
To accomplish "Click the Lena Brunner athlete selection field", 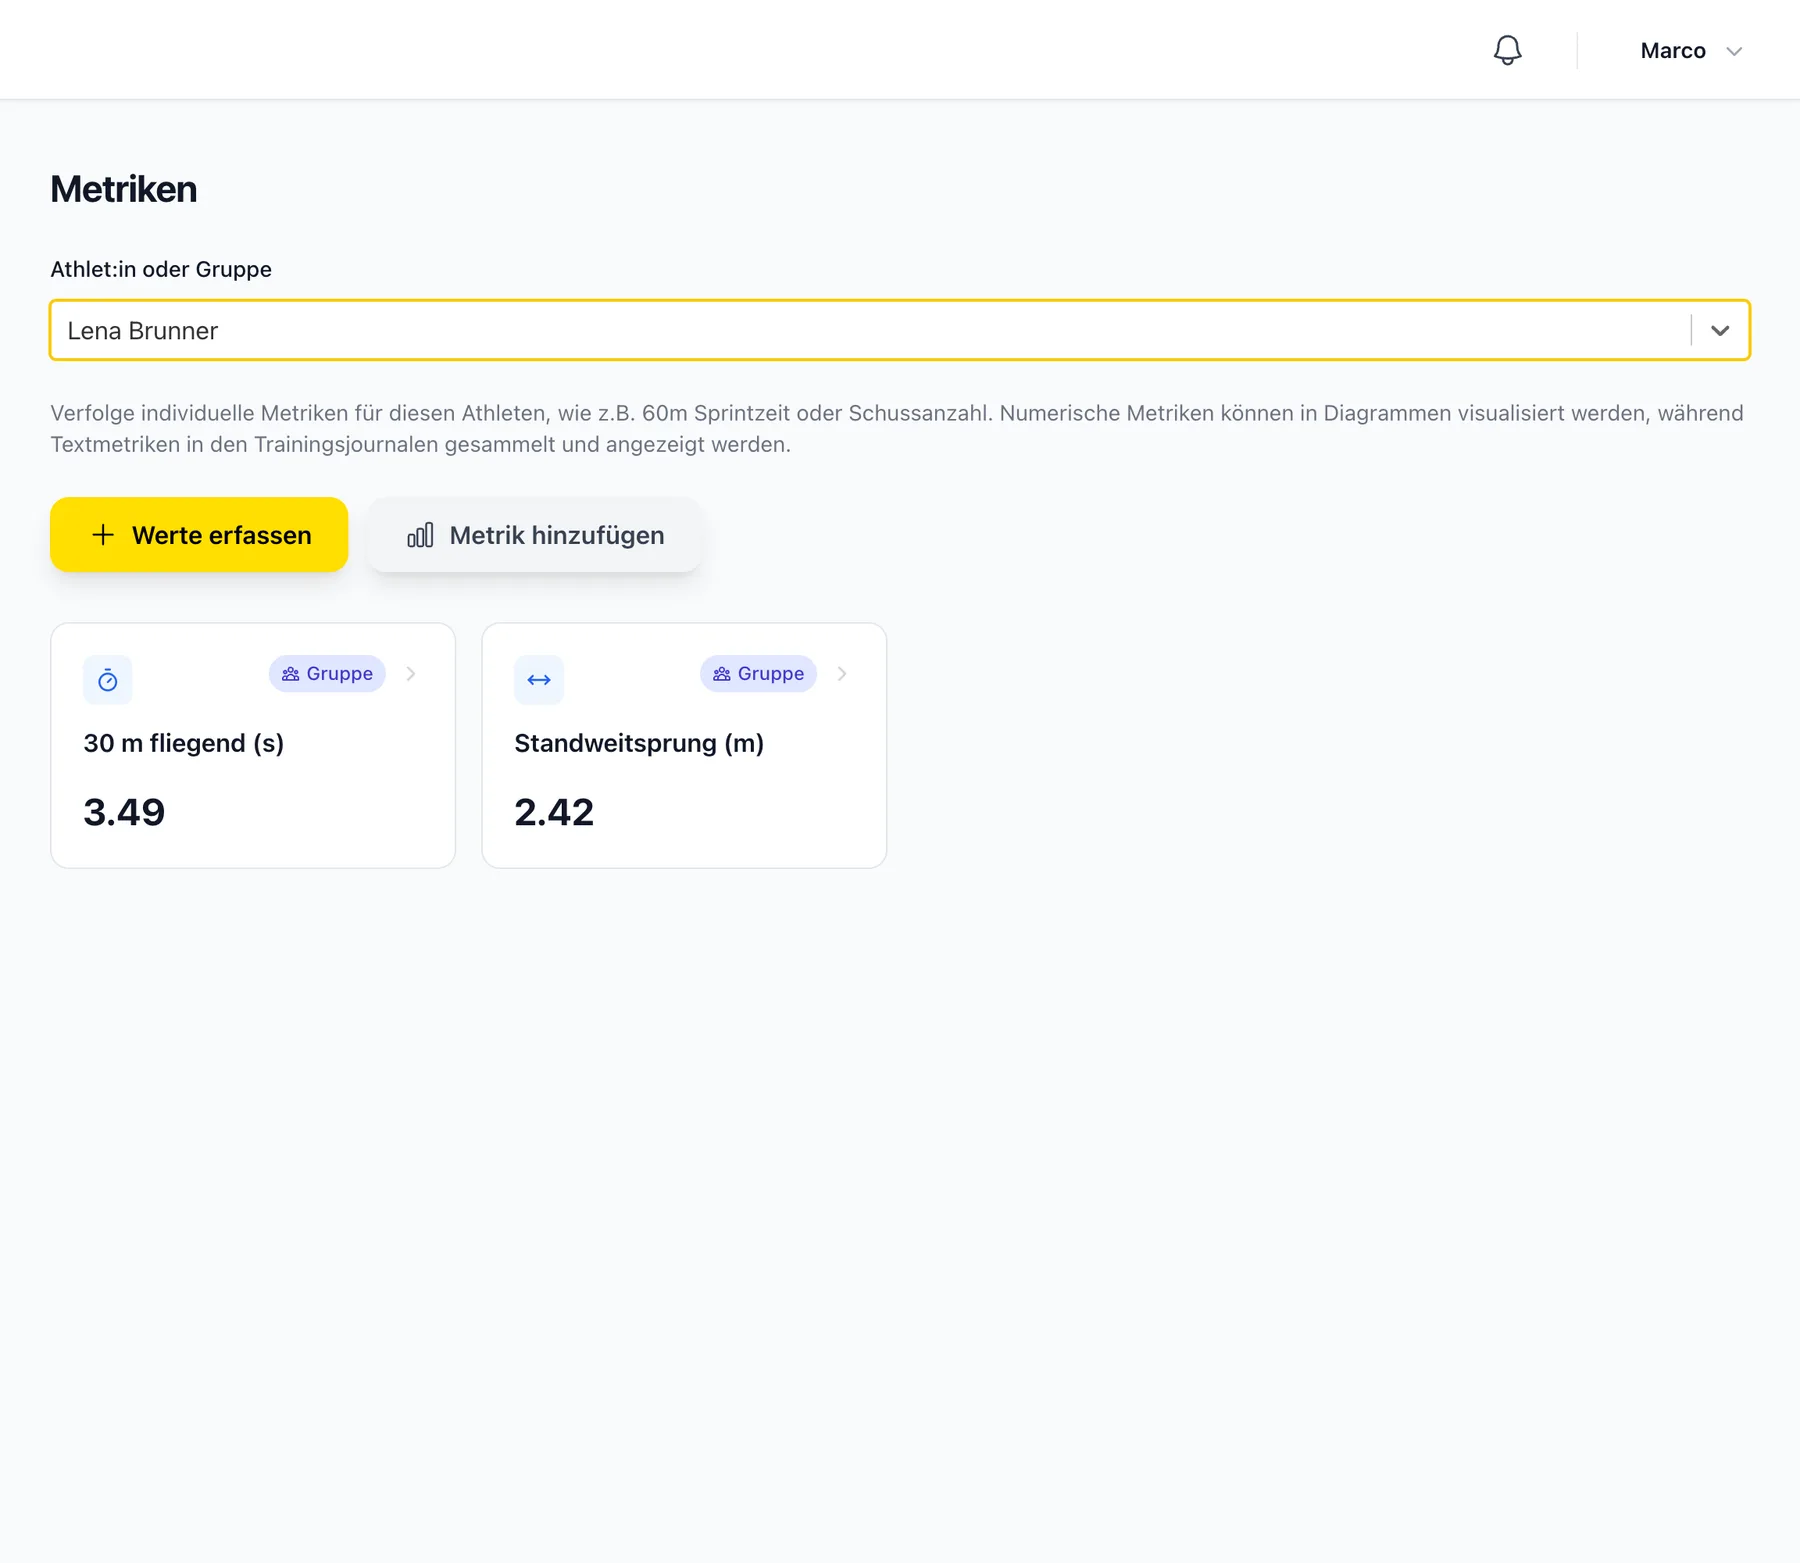I will click(900, 330).
